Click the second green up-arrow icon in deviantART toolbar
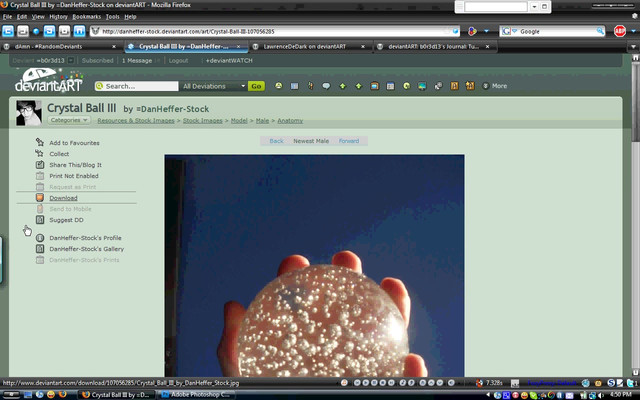The image size is (640, 400). tap(358, 86)
